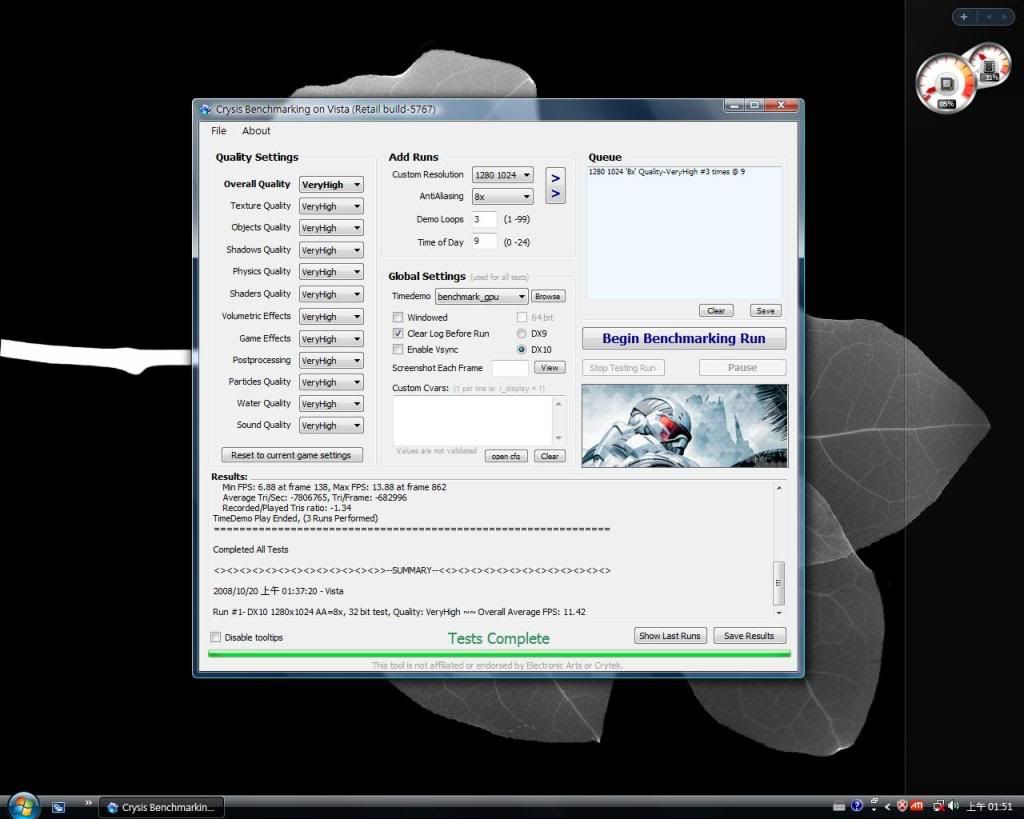Image resolution: width=1024 pixels, height=819 pixels.
Task: Click the keyboard tray icon
Action: click(839, 807)
